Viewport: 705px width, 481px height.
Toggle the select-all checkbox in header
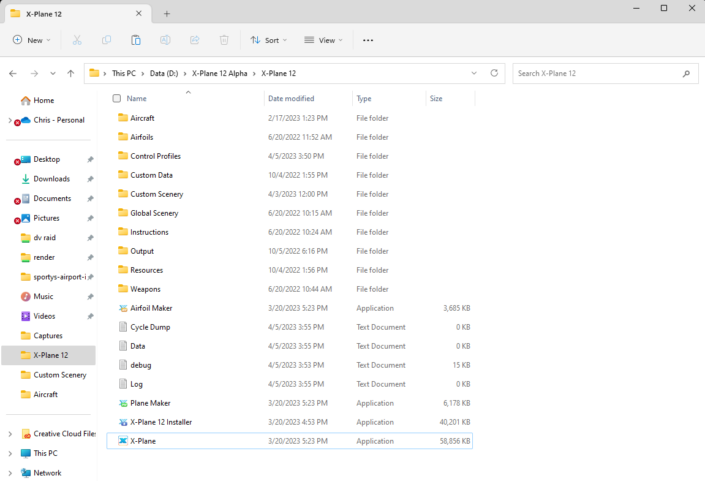(117, 99)
